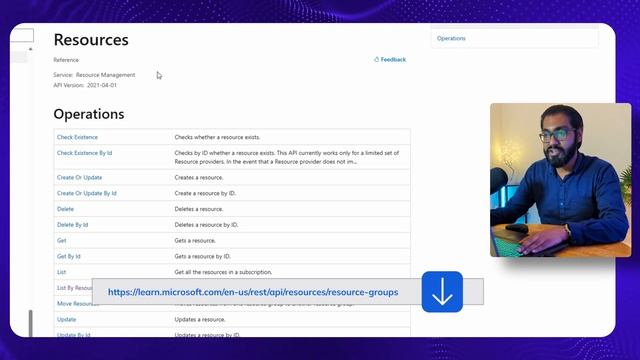Click the 'Deletes a resource by ID.' description
The width and height of the screenshot is (640, 360).
206,225
